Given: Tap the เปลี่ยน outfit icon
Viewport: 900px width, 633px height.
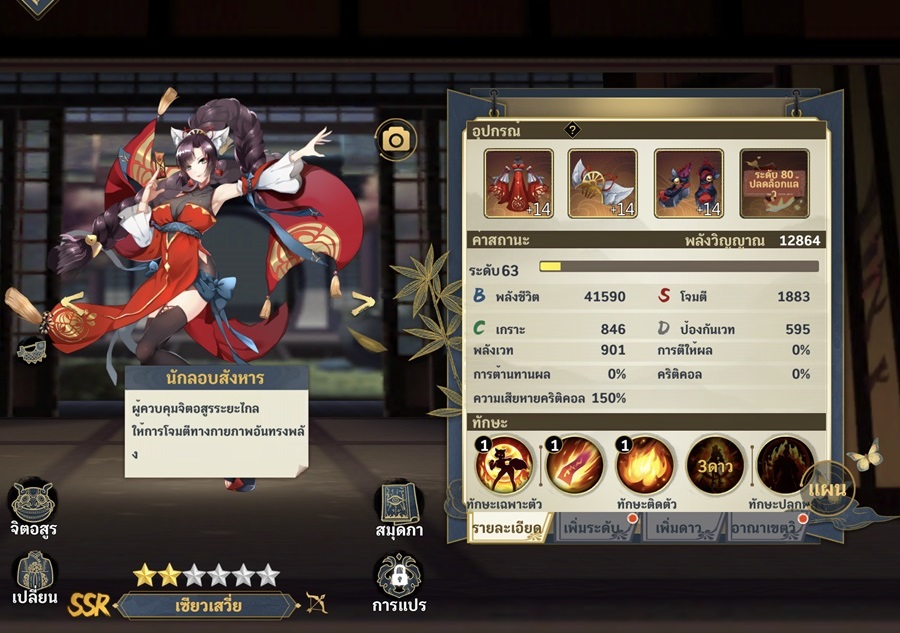Looking at the screenshot, I should tap(34, 579).
